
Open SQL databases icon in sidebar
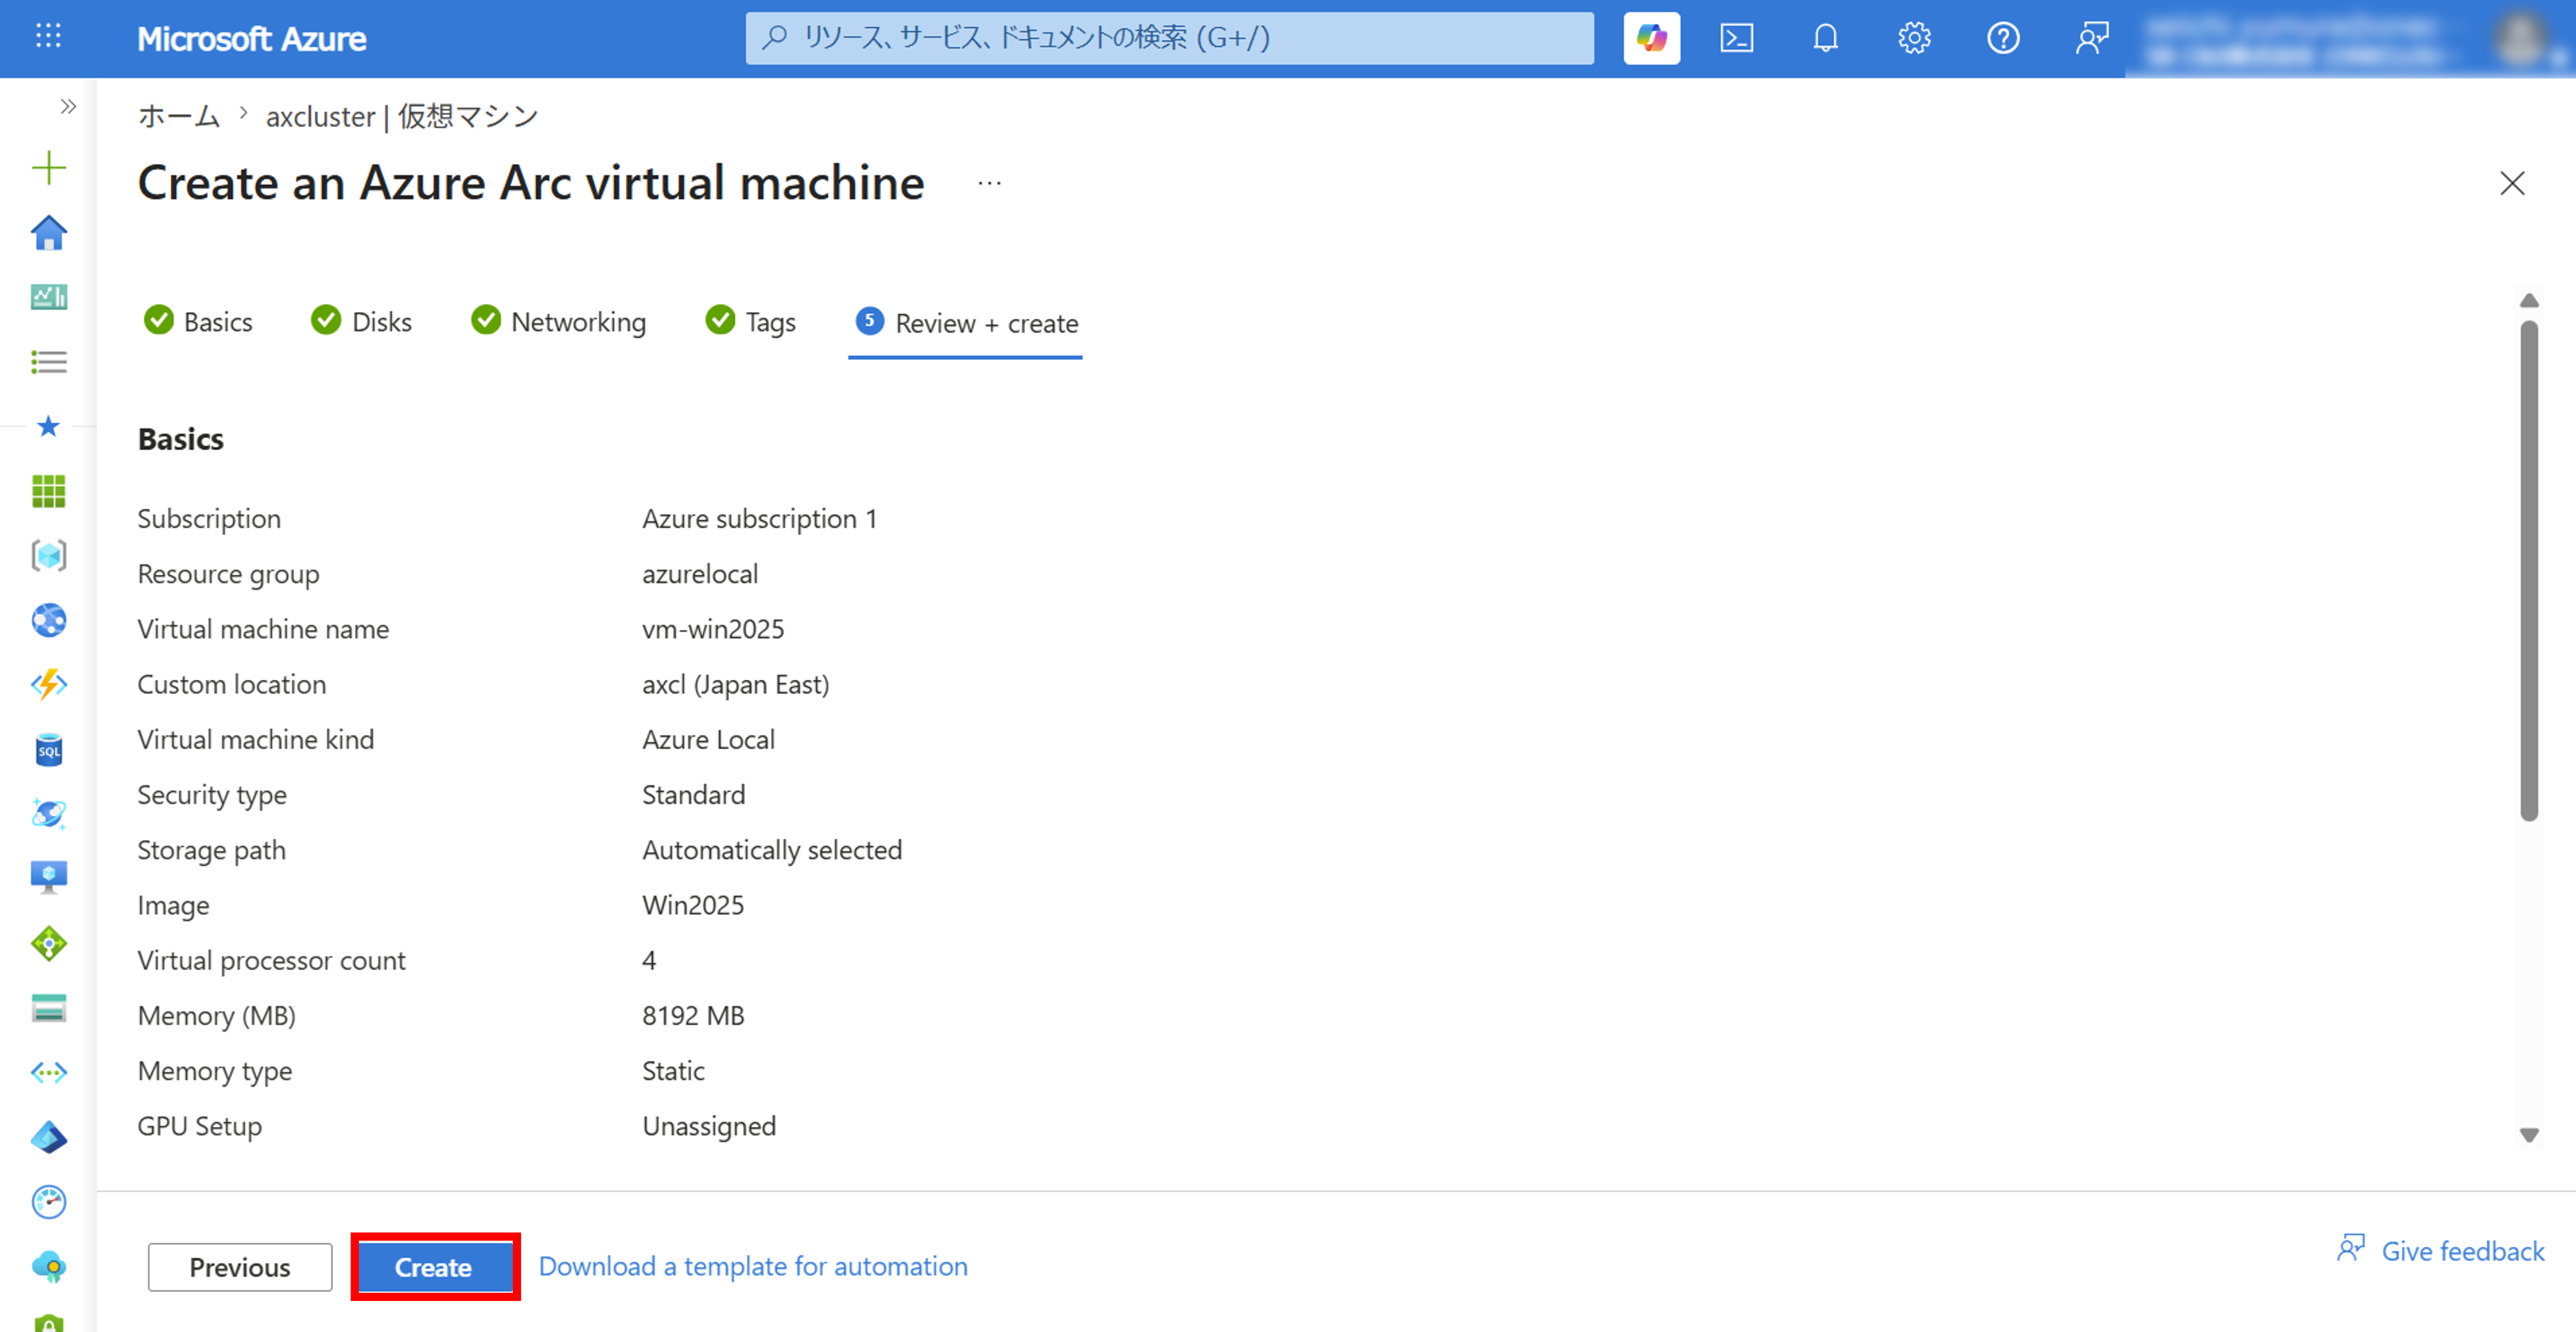pos(48,750)
